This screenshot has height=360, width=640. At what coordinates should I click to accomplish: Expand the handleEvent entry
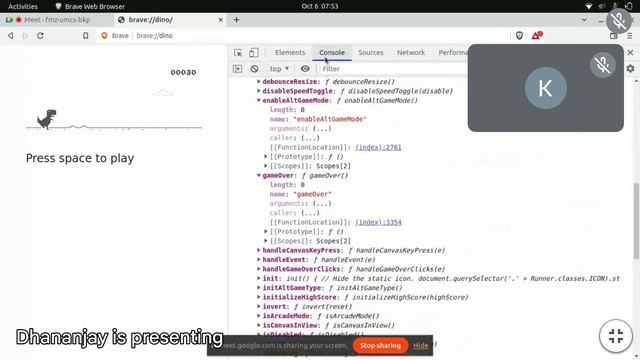pyautogui.click(x=259, y=260)
